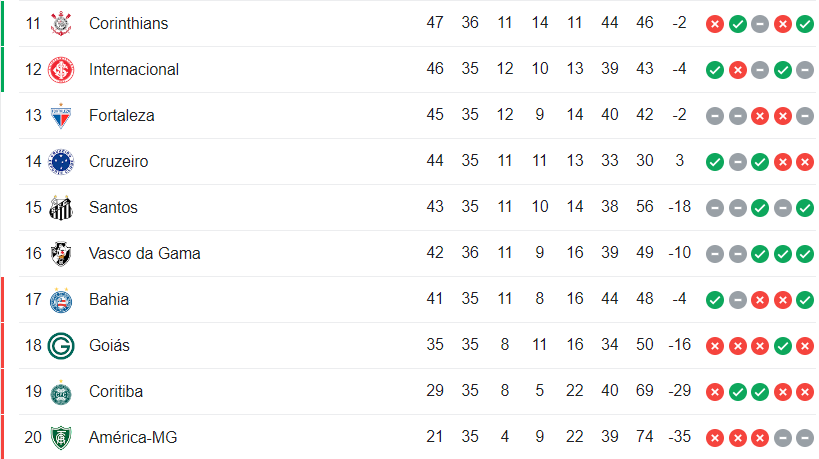Image resolution: width=819 pixels, height=459 pixels.
Task: Click Cruzeiro's first green win icon
Action: 714,161
